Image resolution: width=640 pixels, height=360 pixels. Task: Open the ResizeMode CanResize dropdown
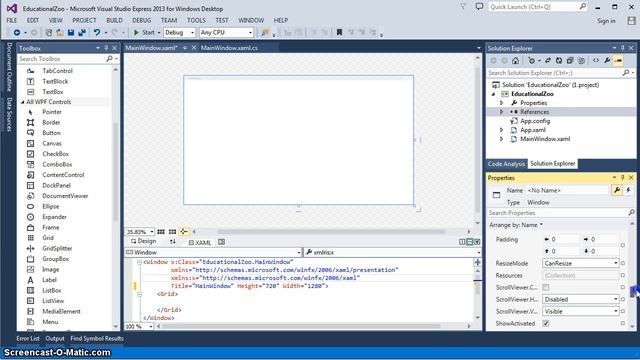point(580,263)
